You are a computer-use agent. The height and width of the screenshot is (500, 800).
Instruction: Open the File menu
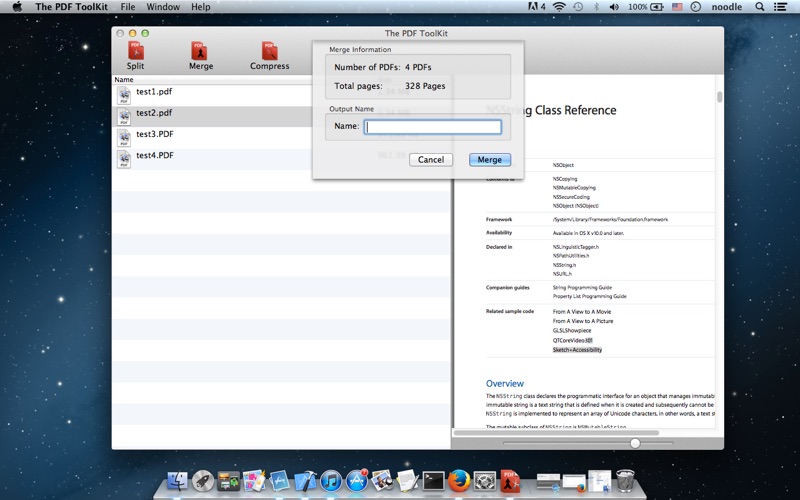point(128,7)
